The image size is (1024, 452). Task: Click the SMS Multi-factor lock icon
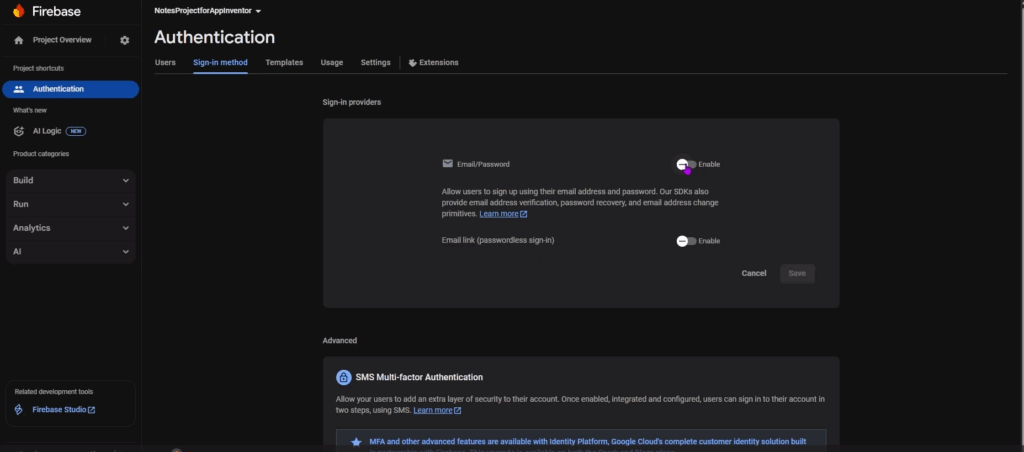(x=343, y=377)
